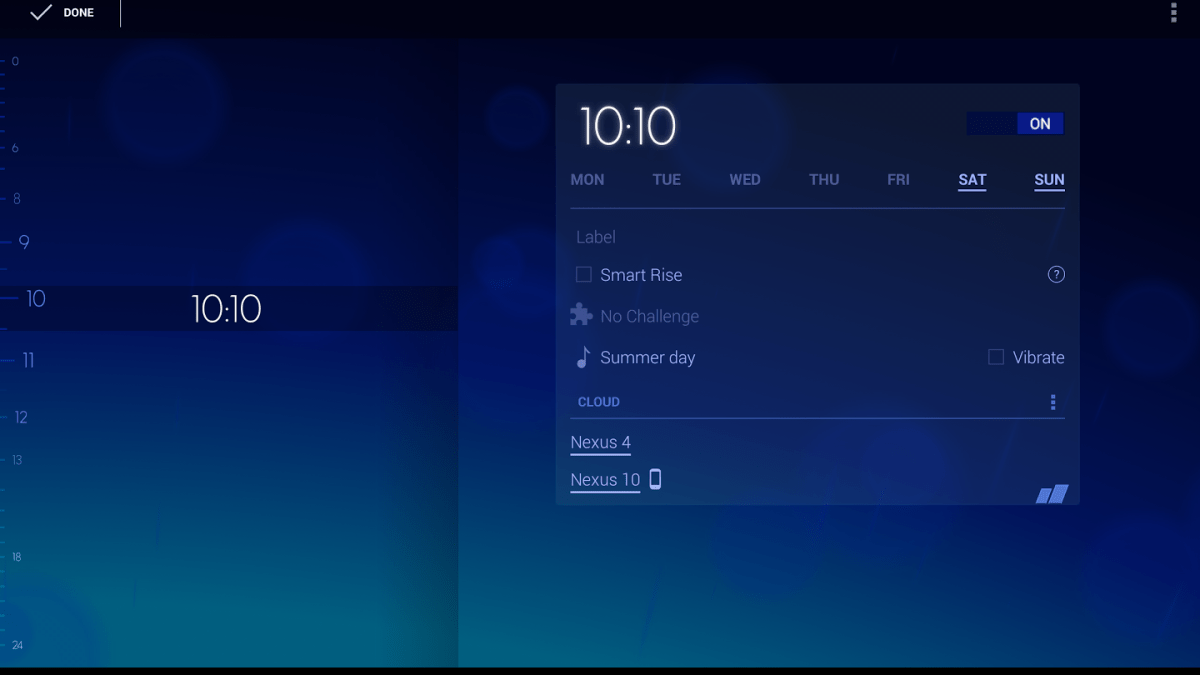Viewport: 1200px width, 675px height.
Task: Select the Nexus 4 device
Action: [600, 442]
